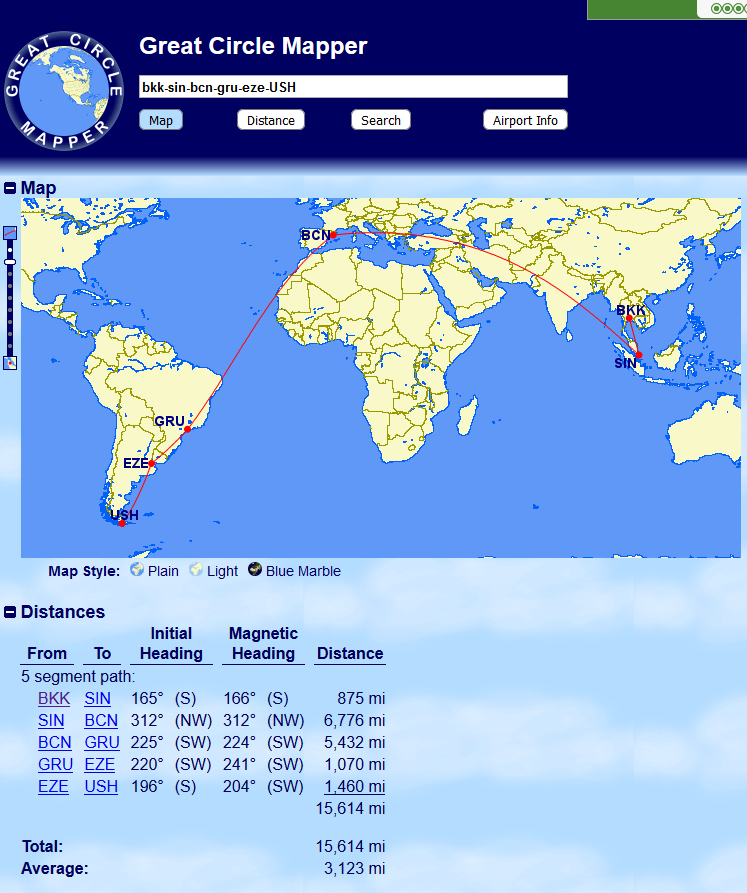Click the Initial Heading column header
The height and width of the screenshot is (893, 747).
point(171,644)
